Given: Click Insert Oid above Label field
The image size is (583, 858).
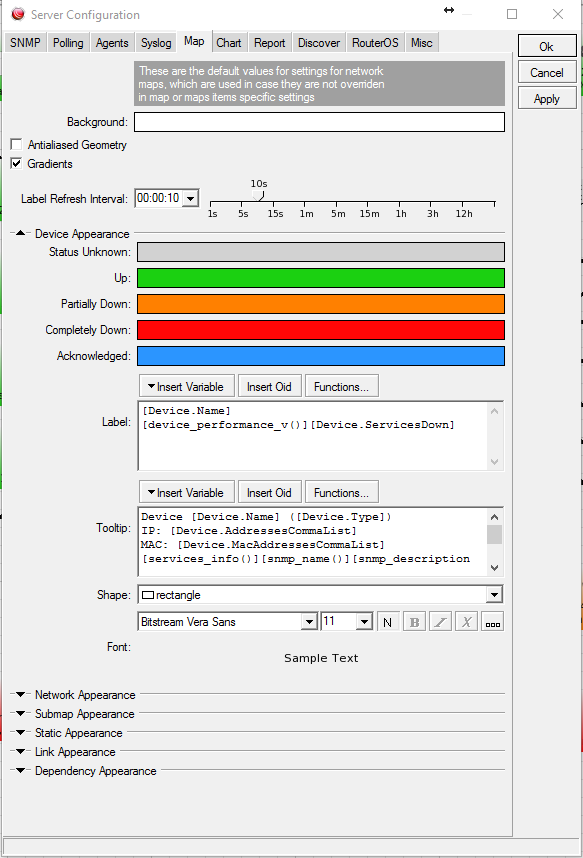Looking at the screenshot, I should coord(269,387).
